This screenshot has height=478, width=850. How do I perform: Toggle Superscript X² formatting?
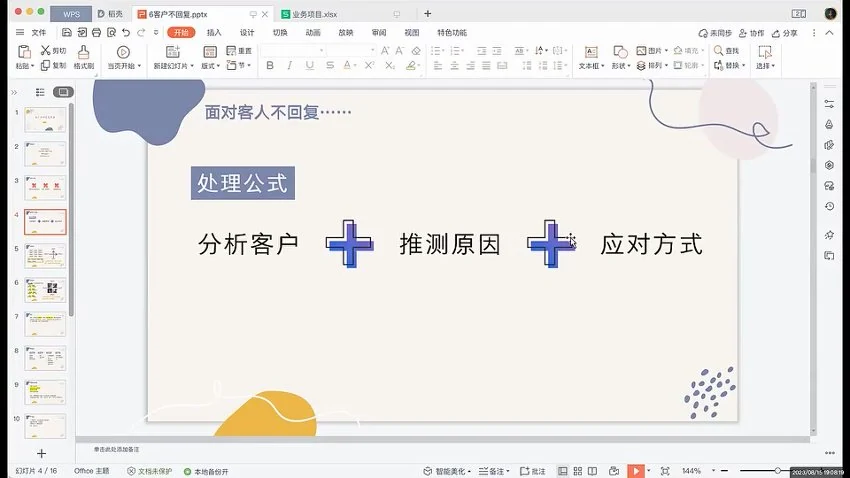coord(369,65)
